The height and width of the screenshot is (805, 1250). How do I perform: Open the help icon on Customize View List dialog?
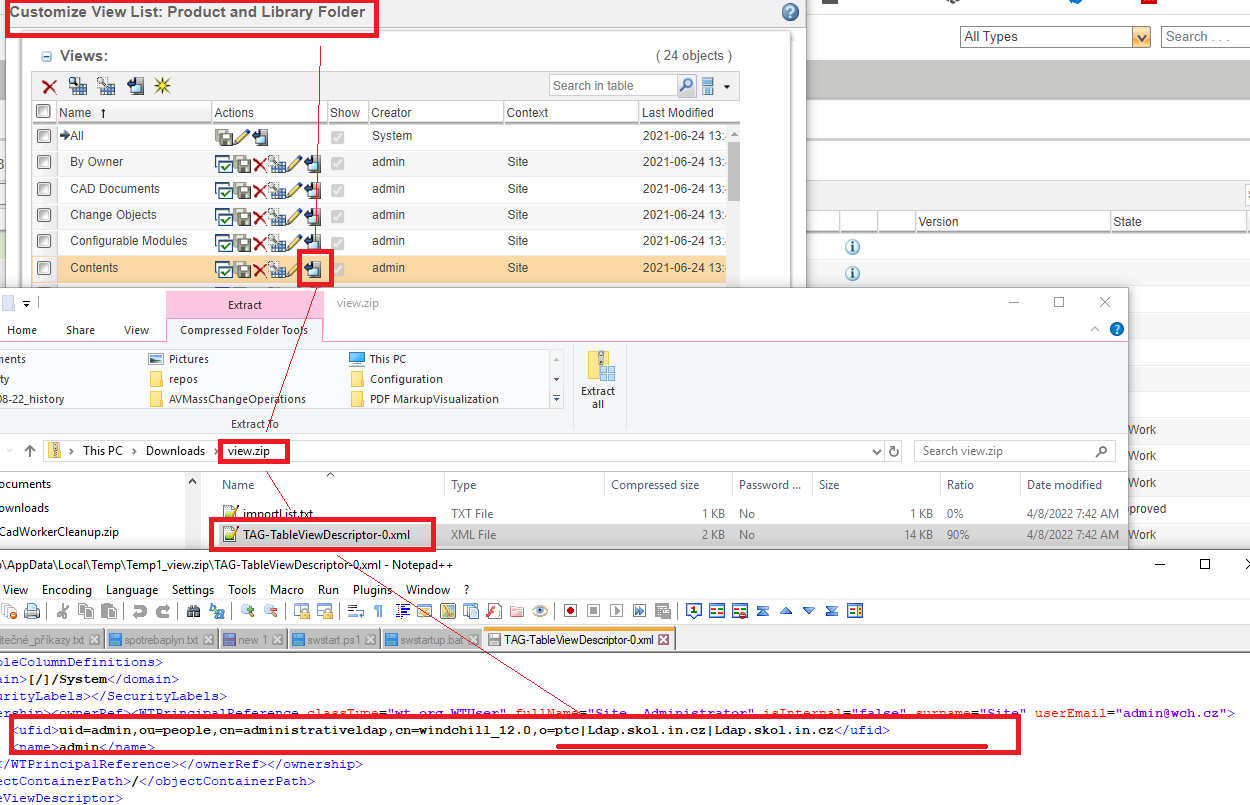point(789,12)
